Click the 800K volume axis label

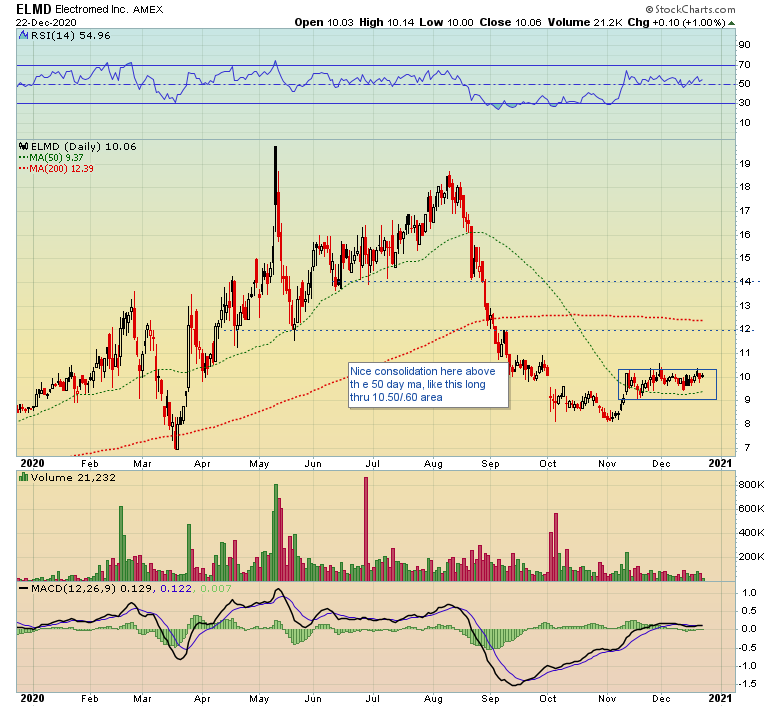(x=752, y=485)
